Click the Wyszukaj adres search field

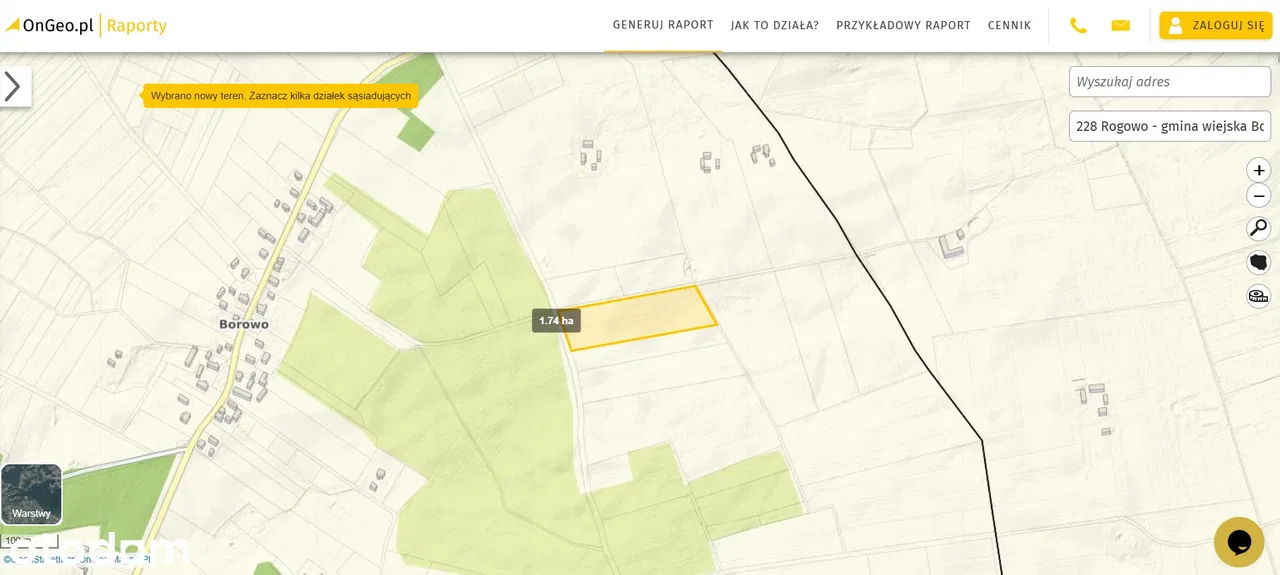click(x=1169, y=82)
